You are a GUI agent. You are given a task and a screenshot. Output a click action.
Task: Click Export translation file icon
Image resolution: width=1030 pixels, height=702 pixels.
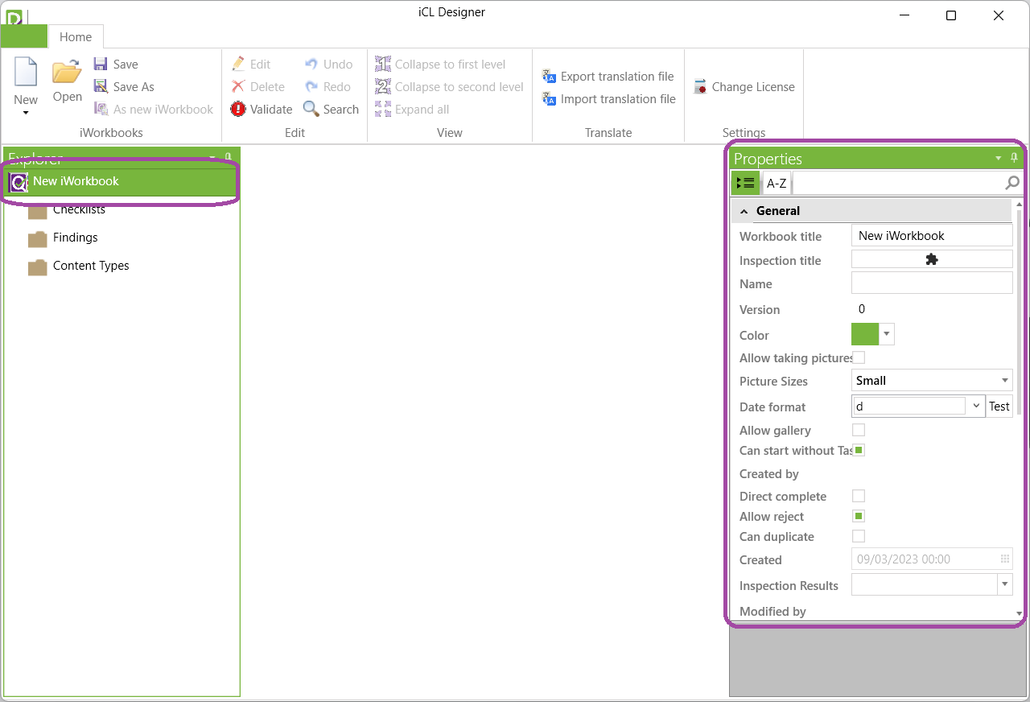(549, 77)
